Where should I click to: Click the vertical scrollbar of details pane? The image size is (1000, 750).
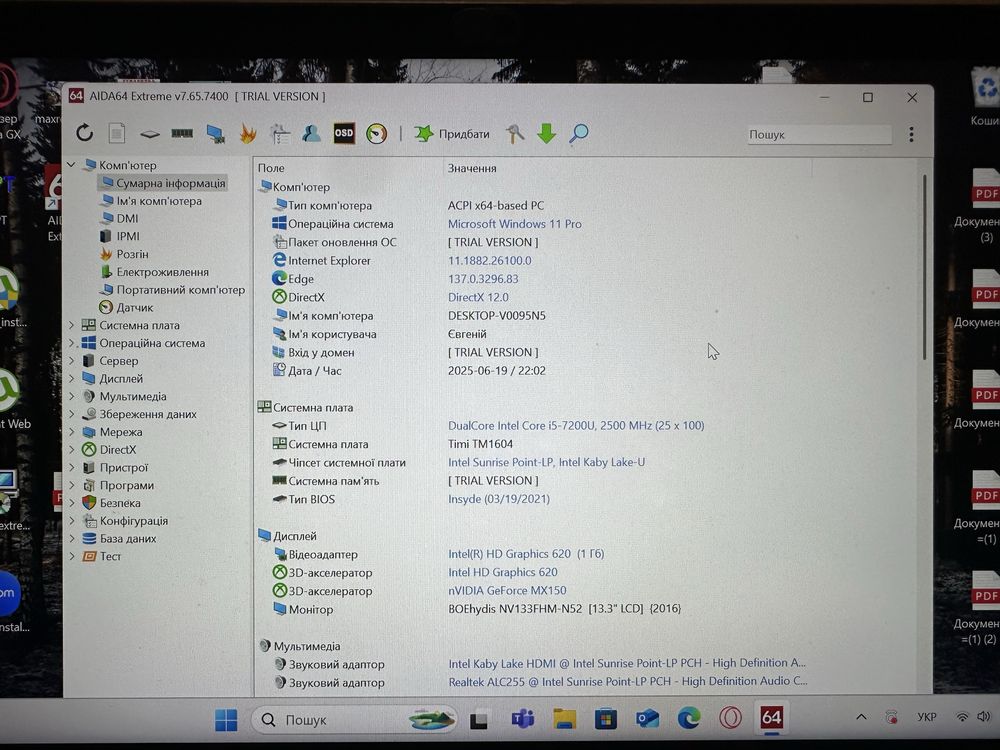click(x=924, y=268)
